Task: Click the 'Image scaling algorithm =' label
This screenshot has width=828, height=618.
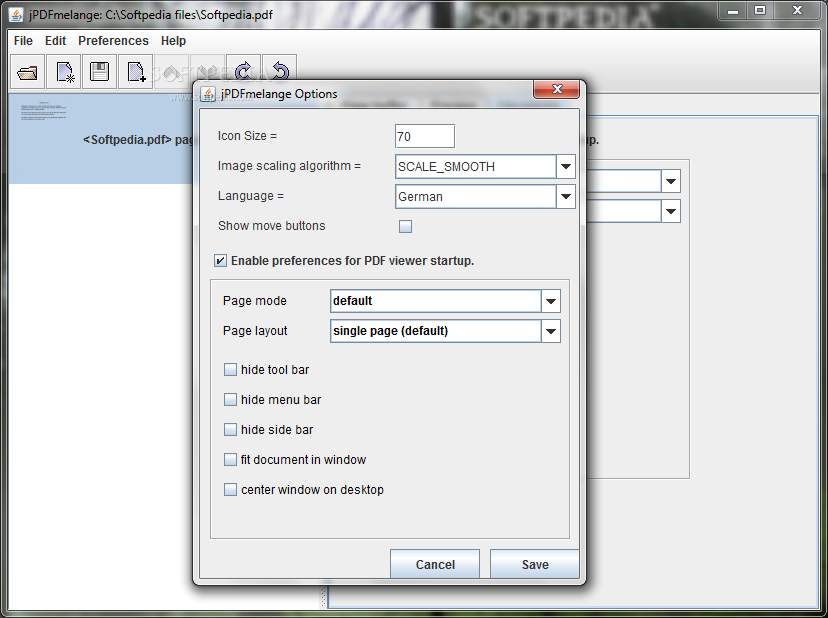Action: (289, 166)
